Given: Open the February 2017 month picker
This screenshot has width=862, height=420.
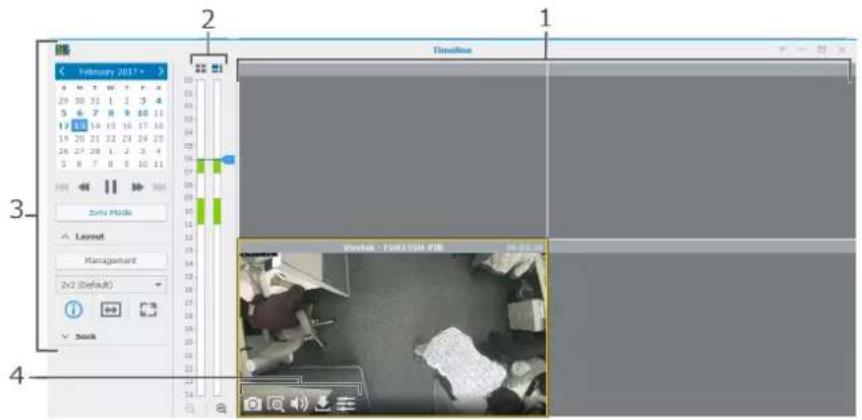Looking at the screenshot, I should (112, 72).
